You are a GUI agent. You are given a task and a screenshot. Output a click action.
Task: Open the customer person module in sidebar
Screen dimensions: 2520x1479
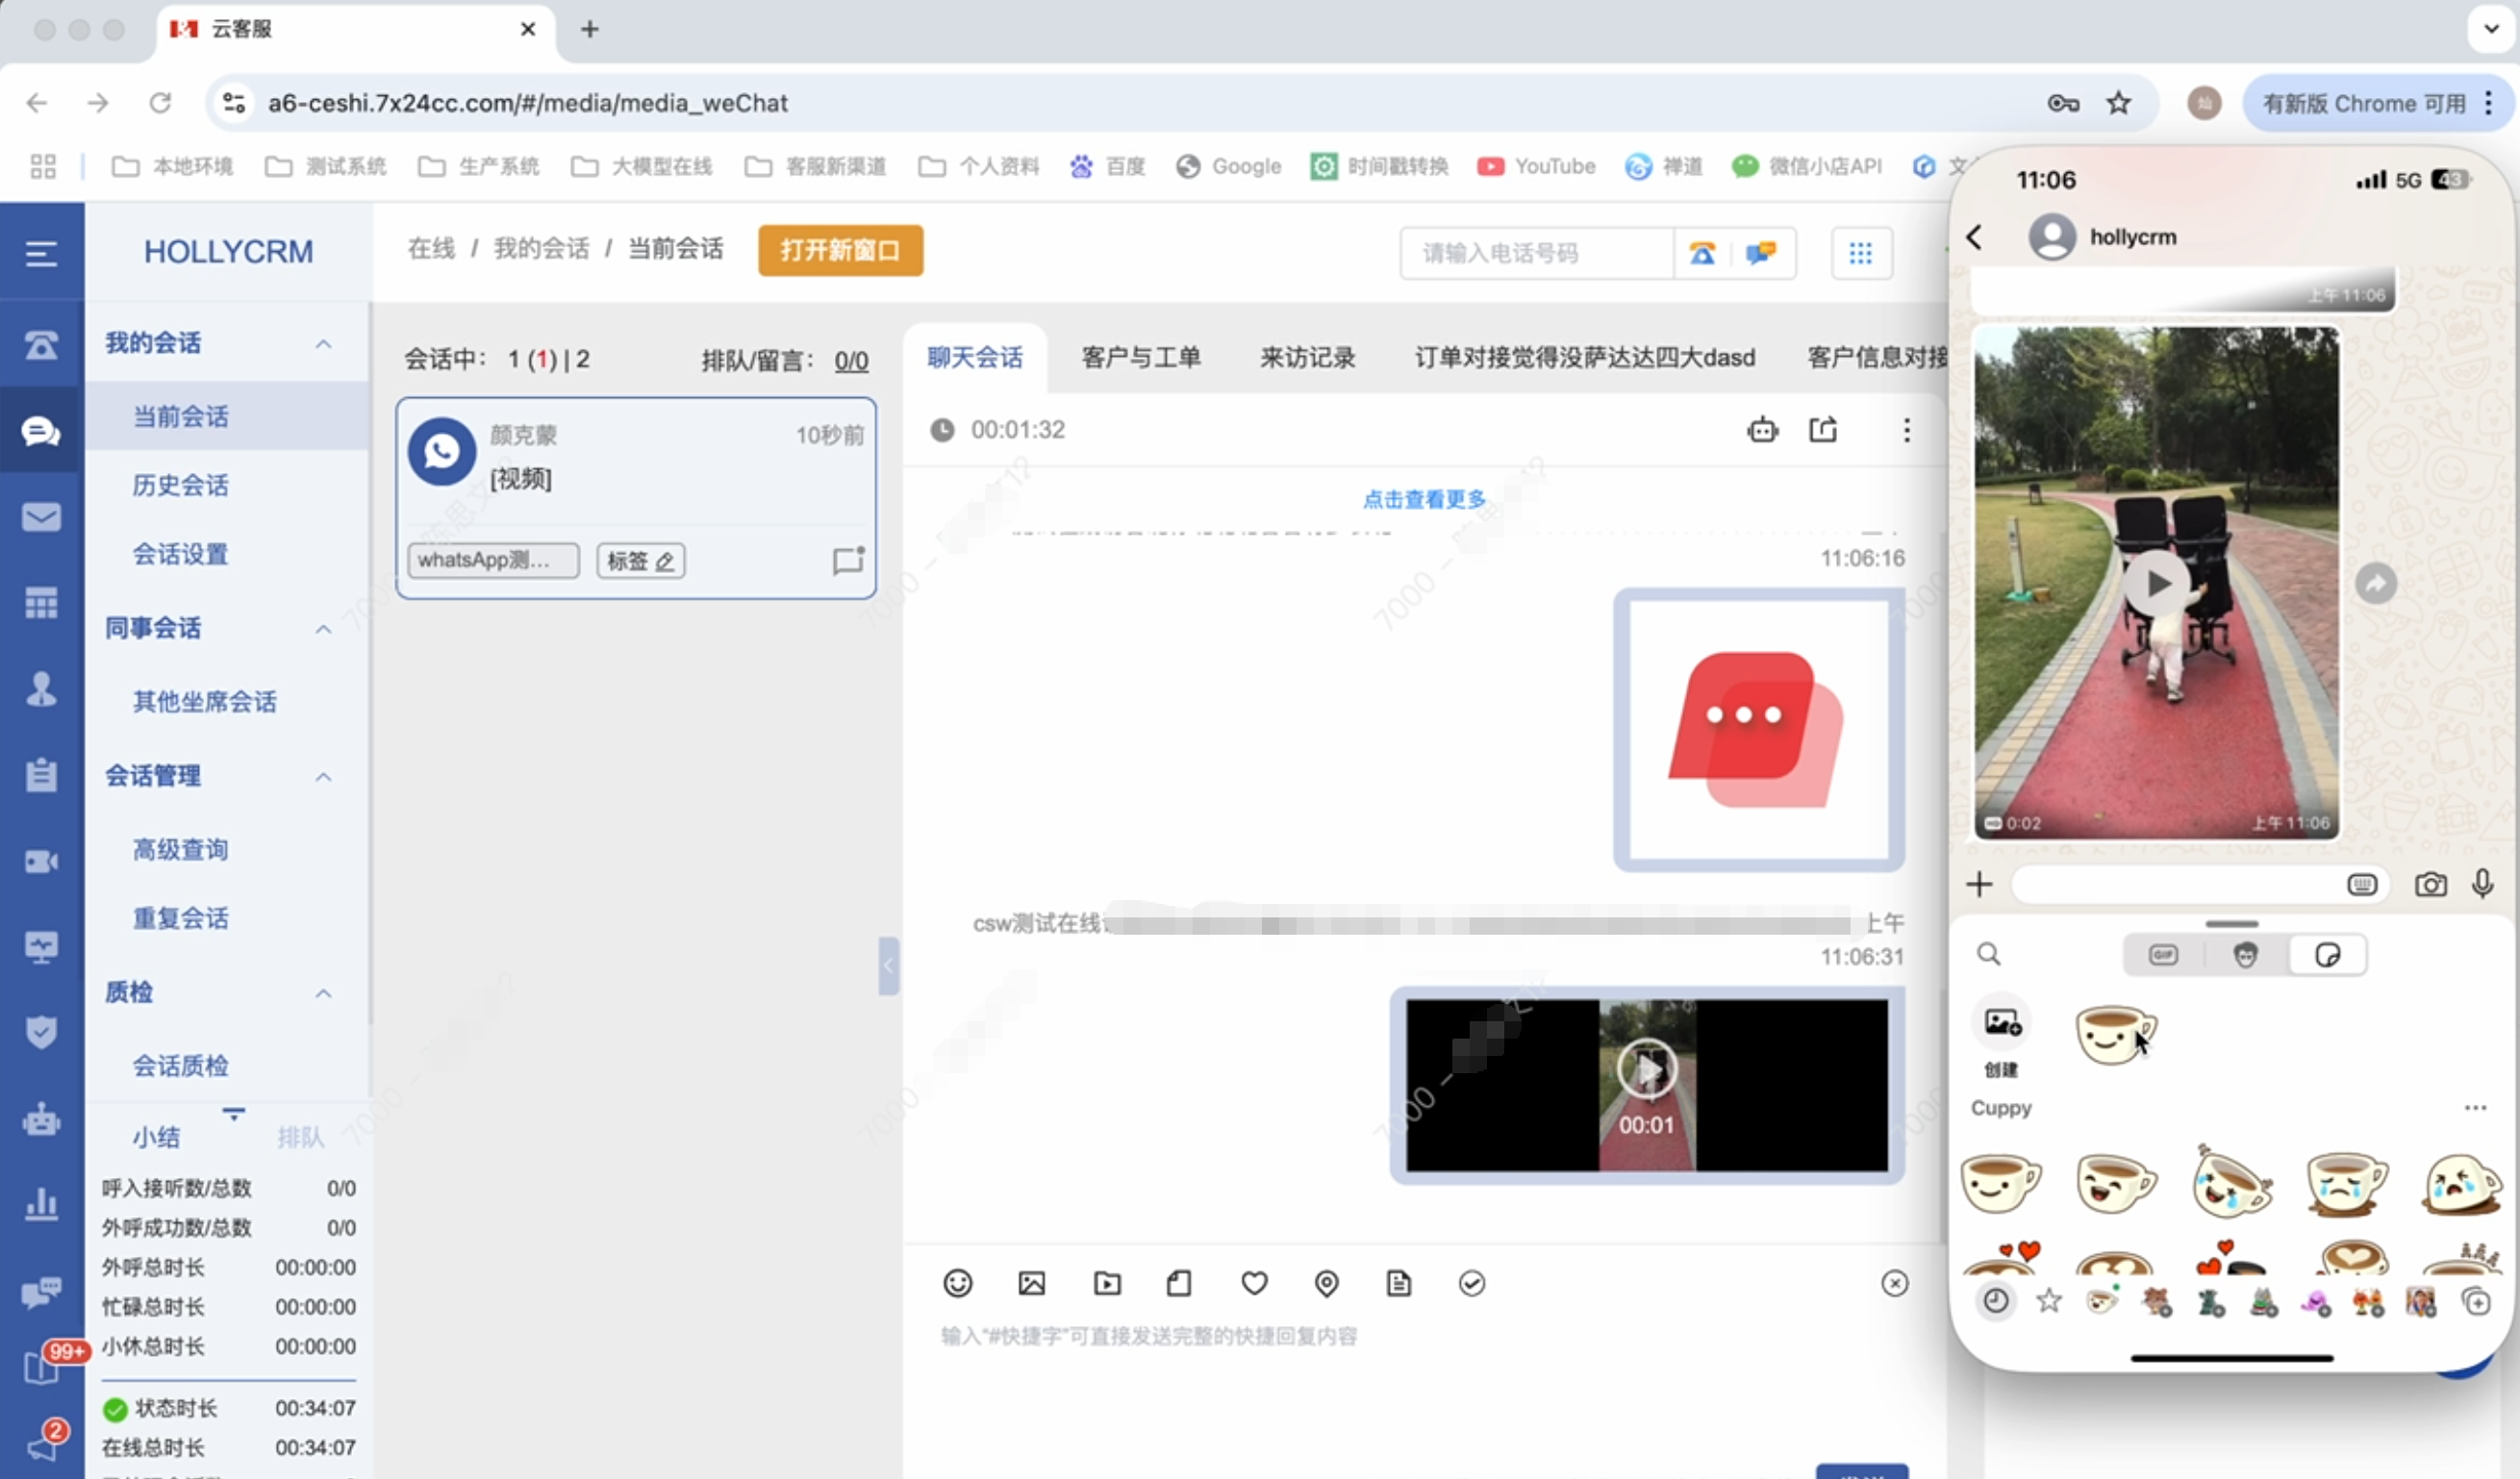click(41, 689)
